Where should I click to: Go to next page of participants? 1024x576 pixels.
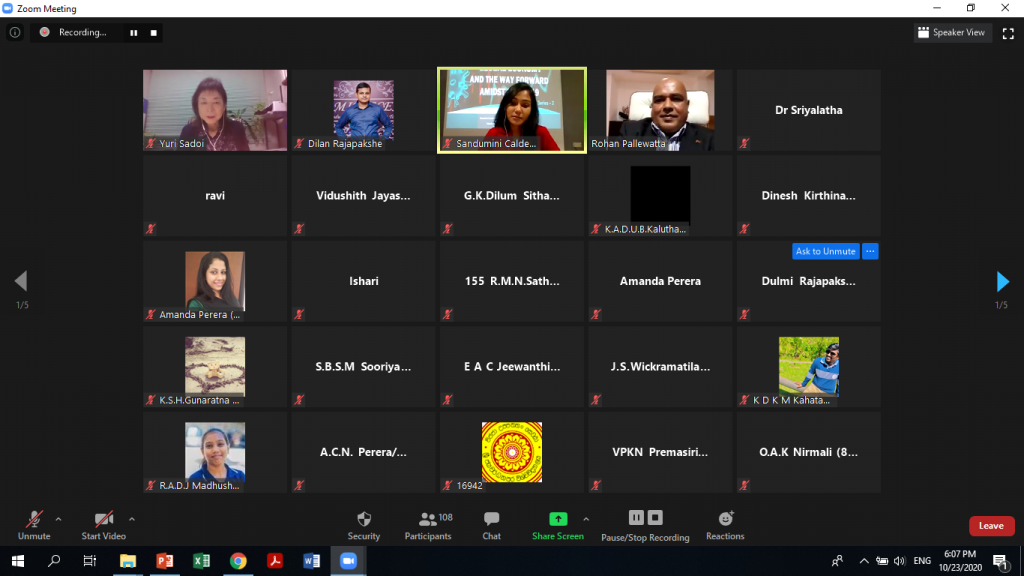[x=1002, y=281]
